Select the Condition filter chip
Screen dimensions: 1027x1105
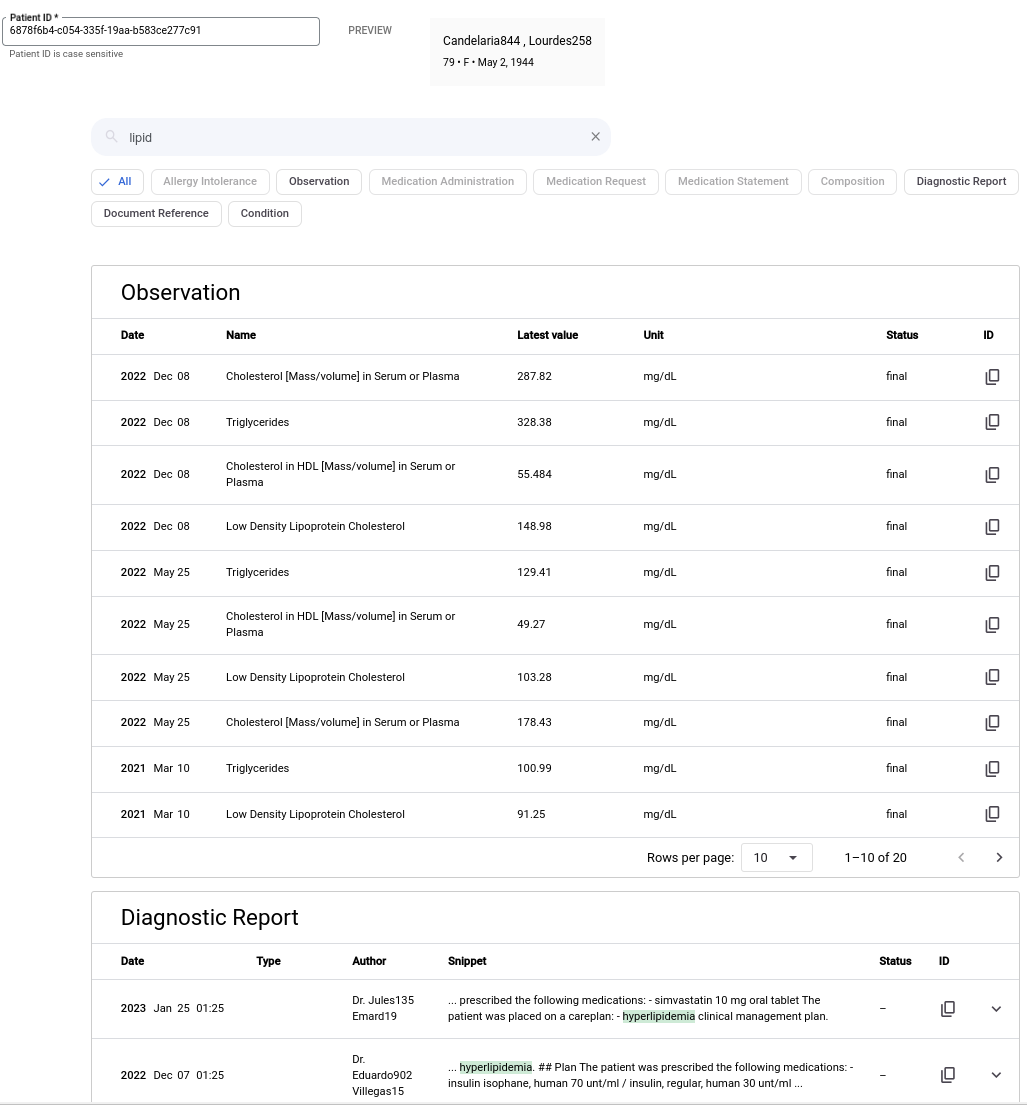(x=265, y=214)
